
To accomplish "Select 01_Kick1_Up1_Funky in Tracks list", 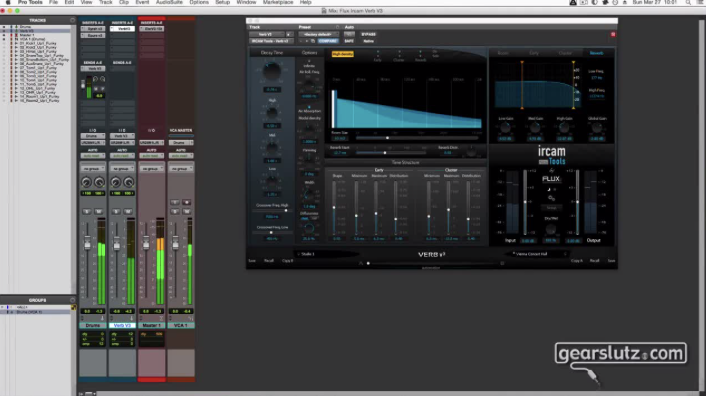I will coord(38,44).
